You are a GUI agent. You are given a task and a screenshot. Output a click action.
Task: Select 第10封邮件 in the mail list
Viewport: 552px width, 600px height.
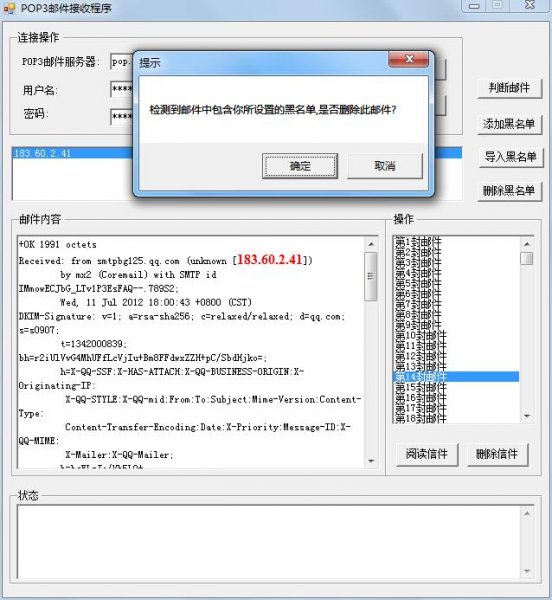coord(420,336)
